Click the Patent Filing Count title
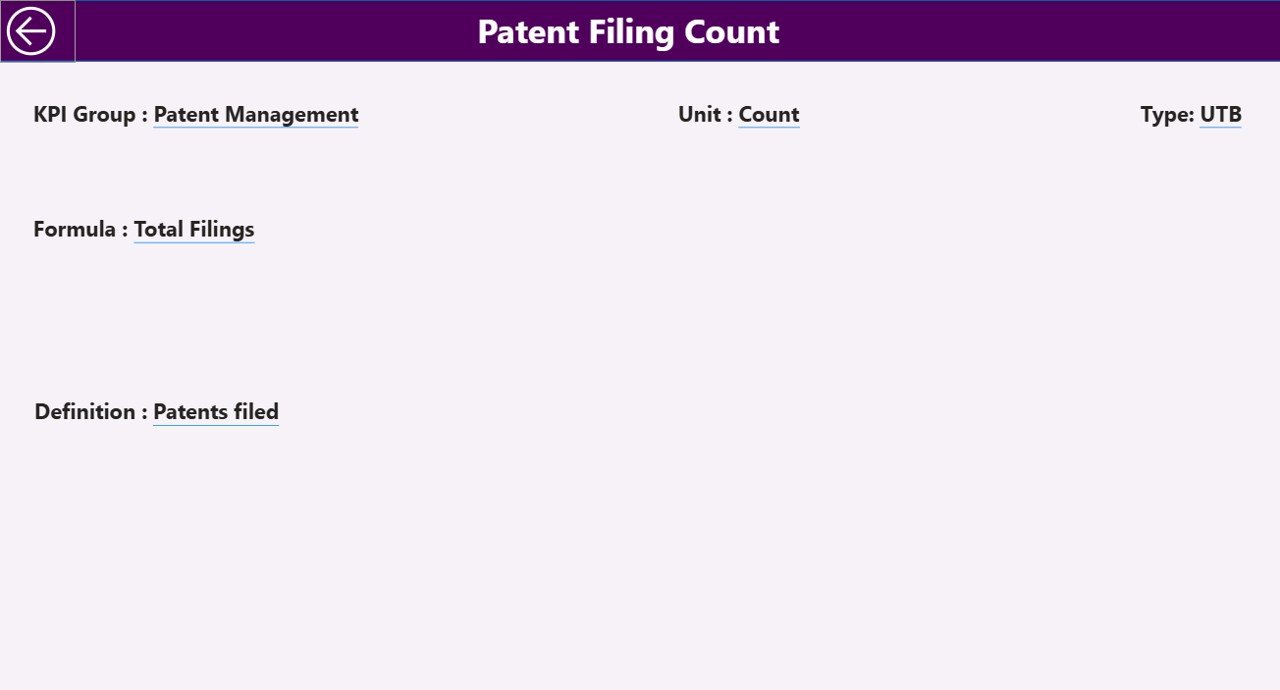1280x690 pixels. click(627, 31)
